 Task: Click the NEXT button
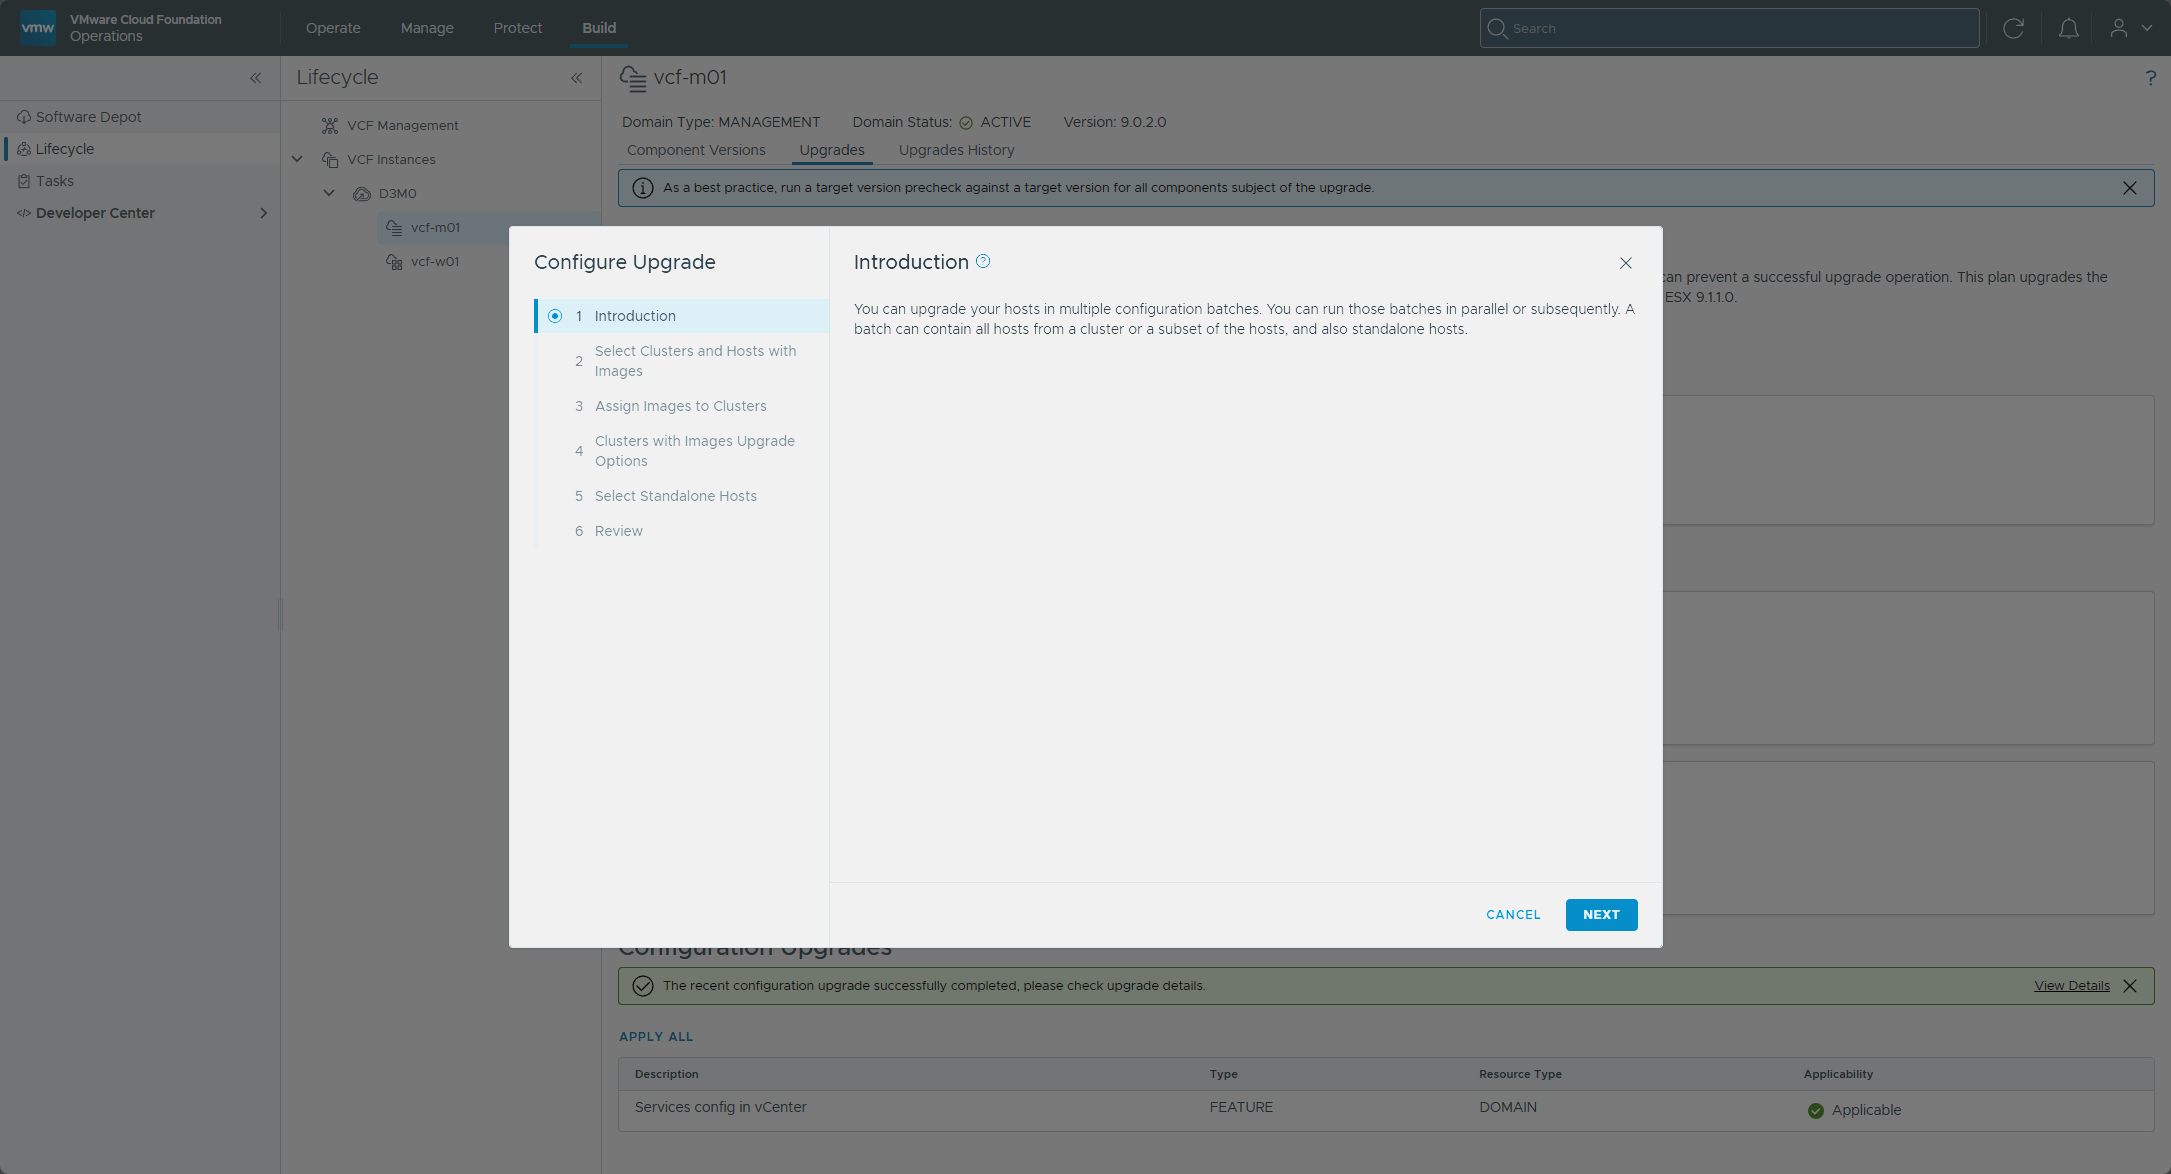point(1601,915)
